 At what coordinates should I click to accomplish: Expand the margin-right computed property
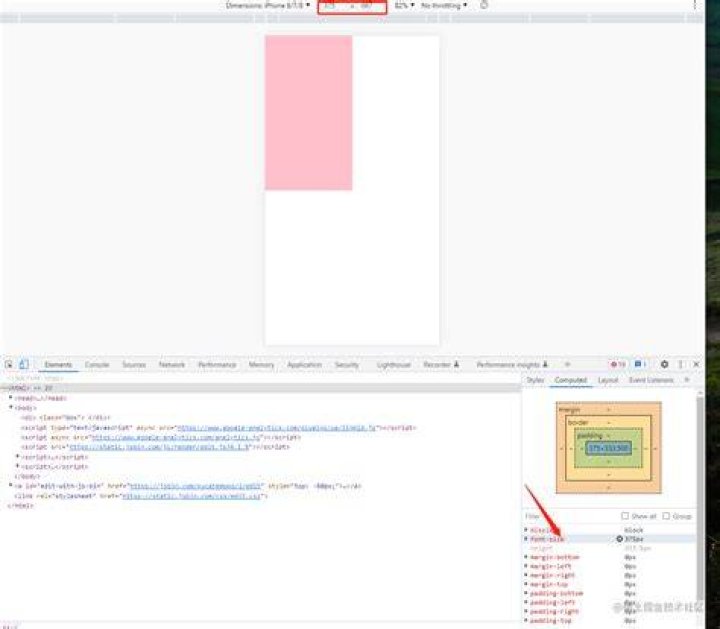(x=526, y=575)
